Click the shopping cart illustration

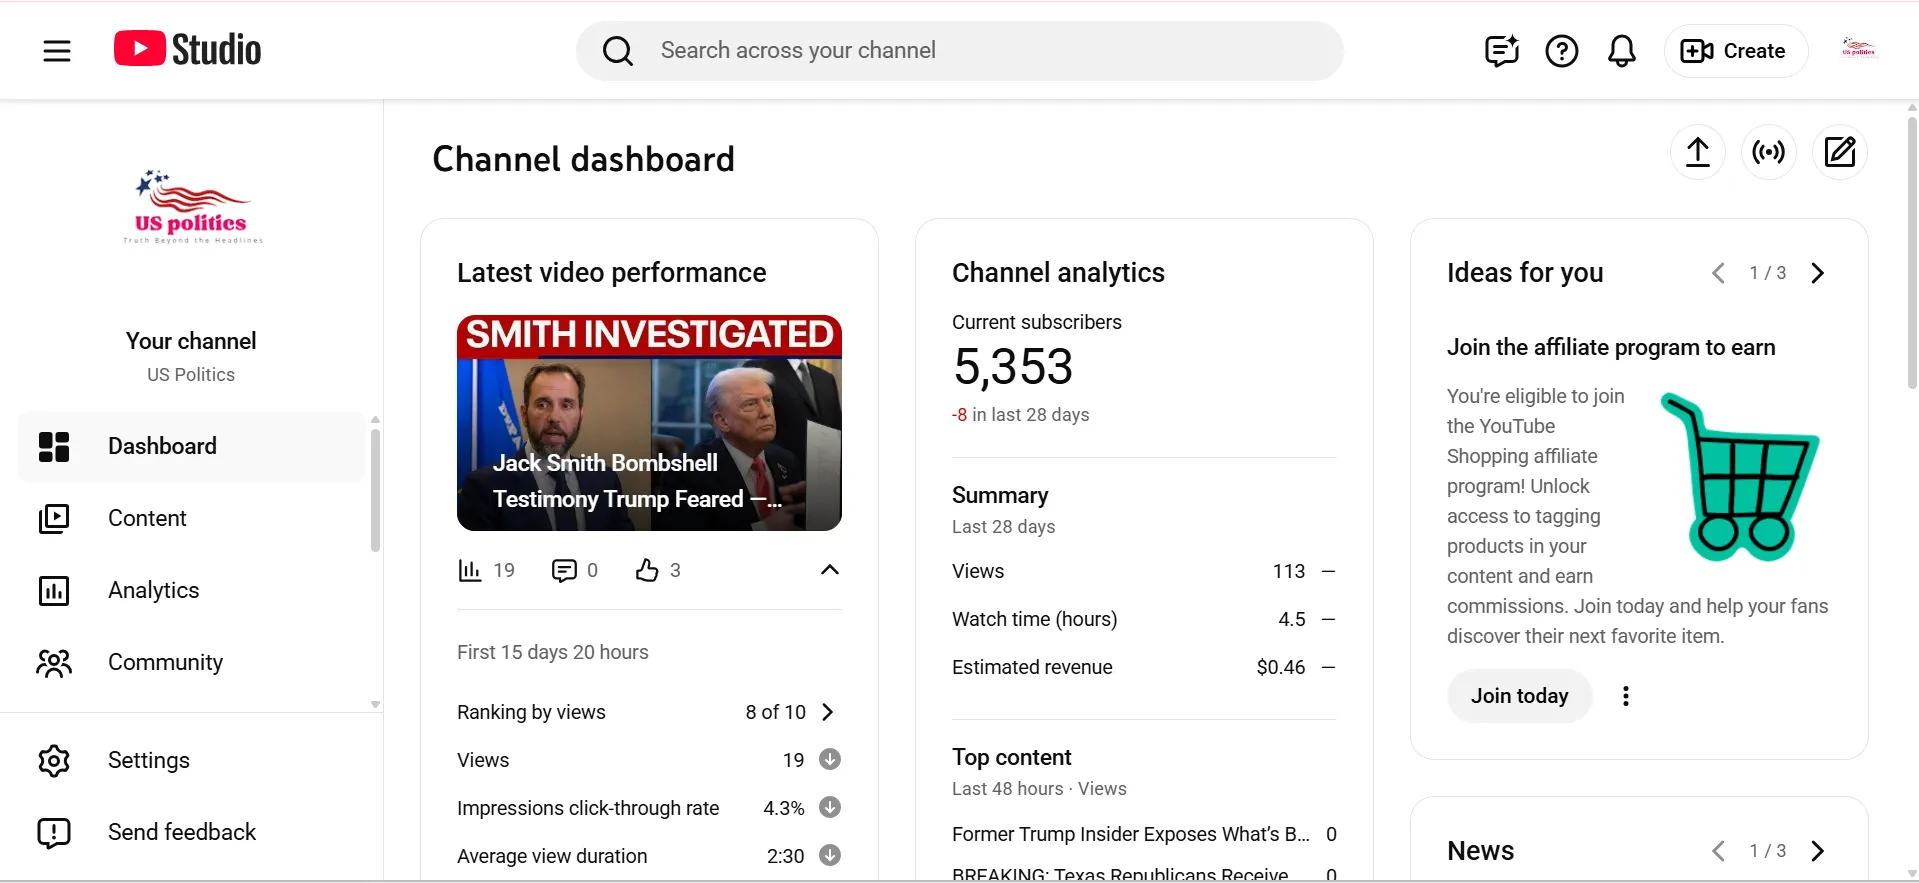tap(1740, 476)
